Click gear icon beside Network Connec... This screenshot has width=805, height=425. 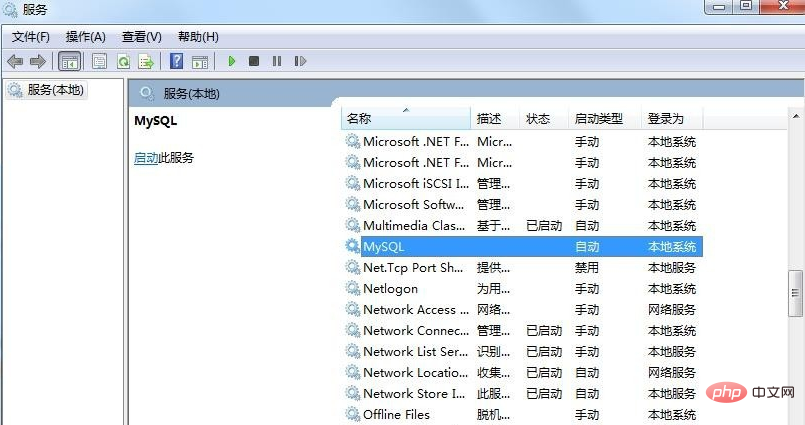(352, 331)
